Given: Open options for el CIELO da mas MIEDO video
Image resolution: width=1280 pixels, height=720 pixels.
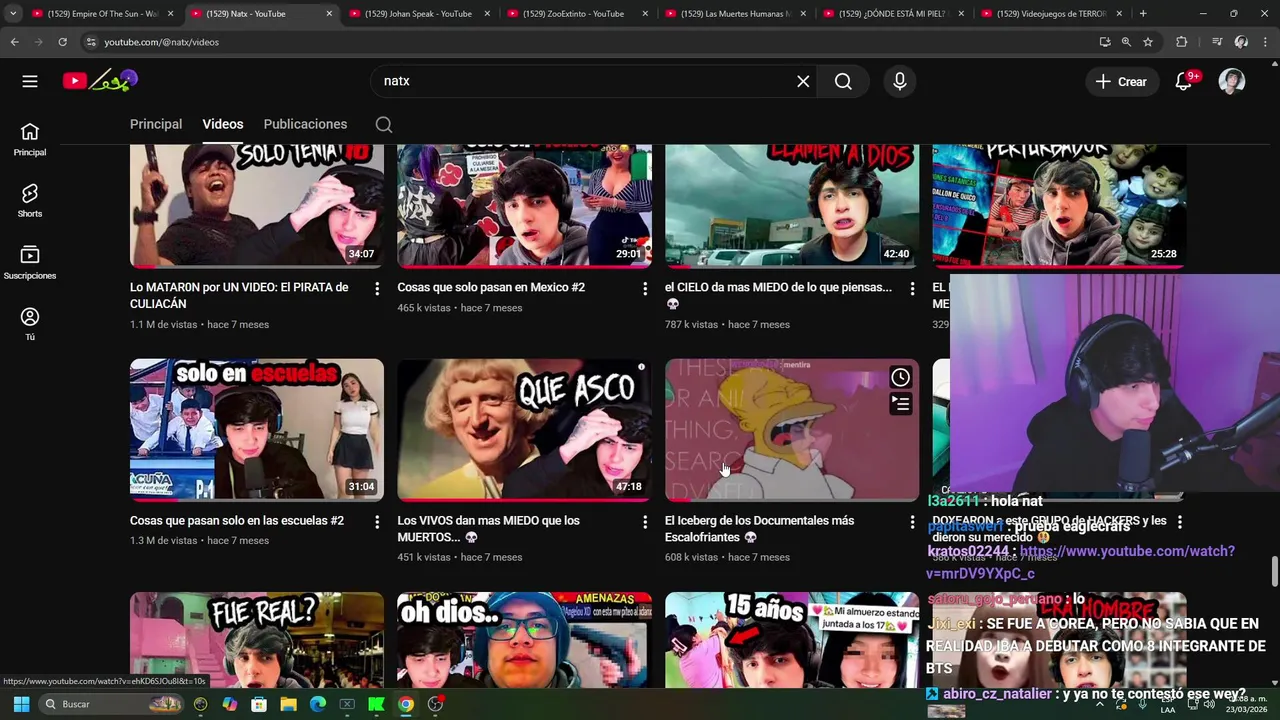Looking at the screenshot, I should coord(912,288).
